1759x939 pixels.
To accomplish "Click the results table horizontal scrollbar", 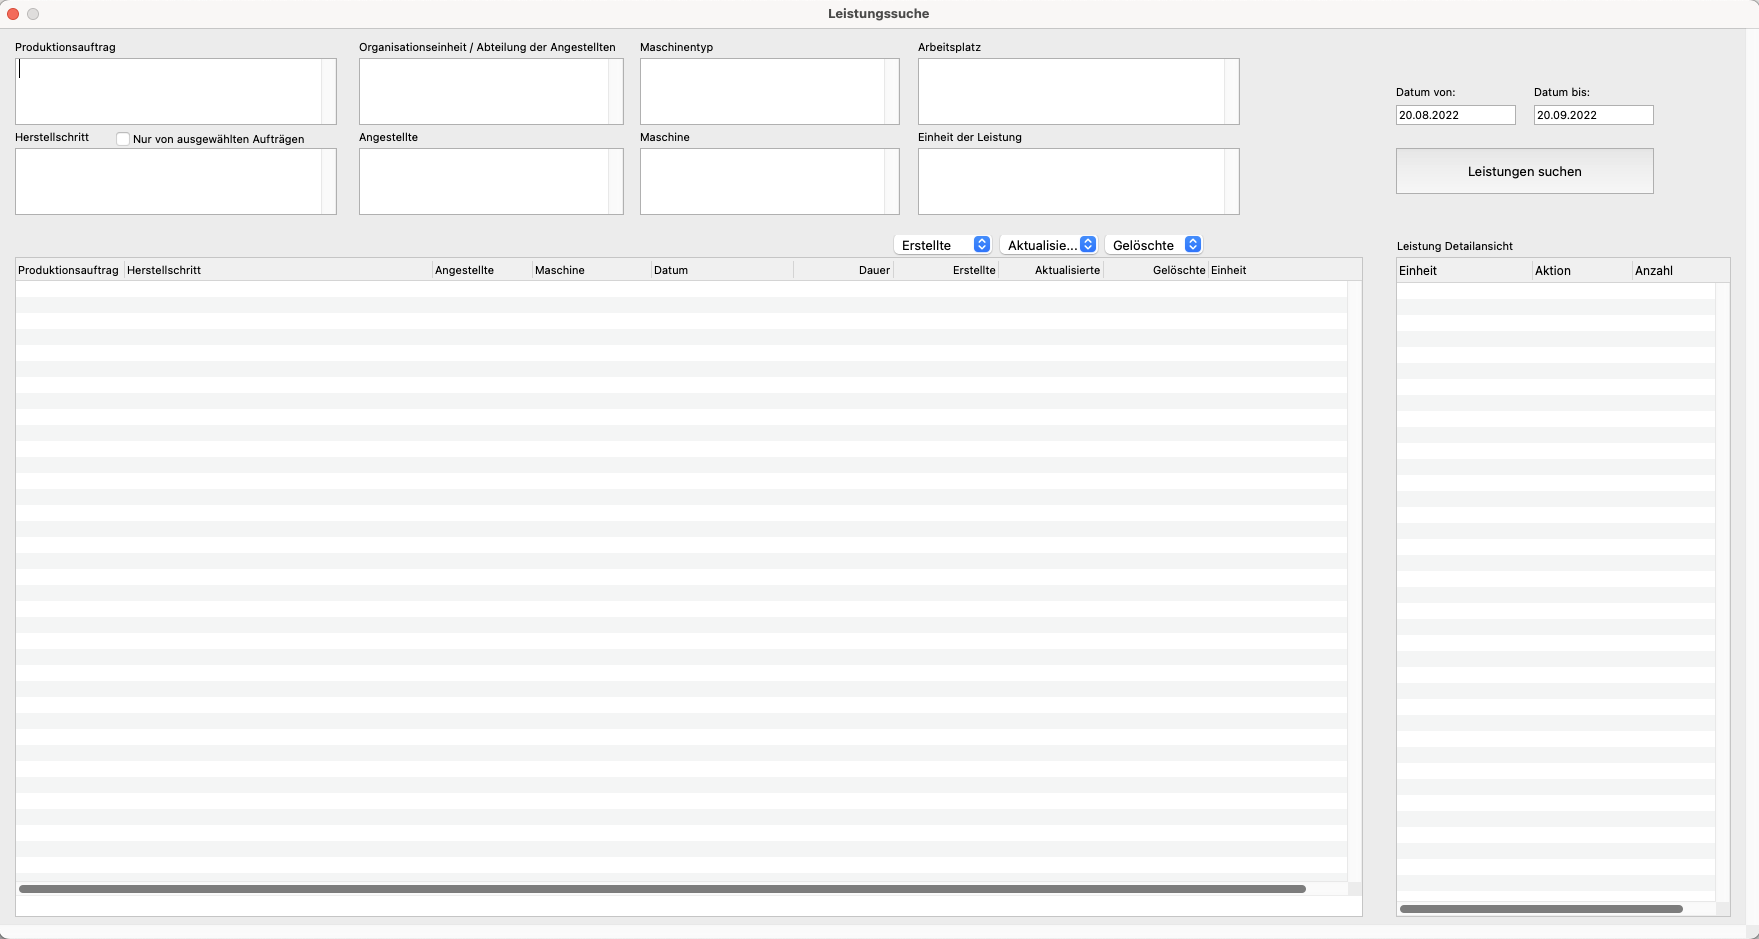I will (x=662, y=889).
